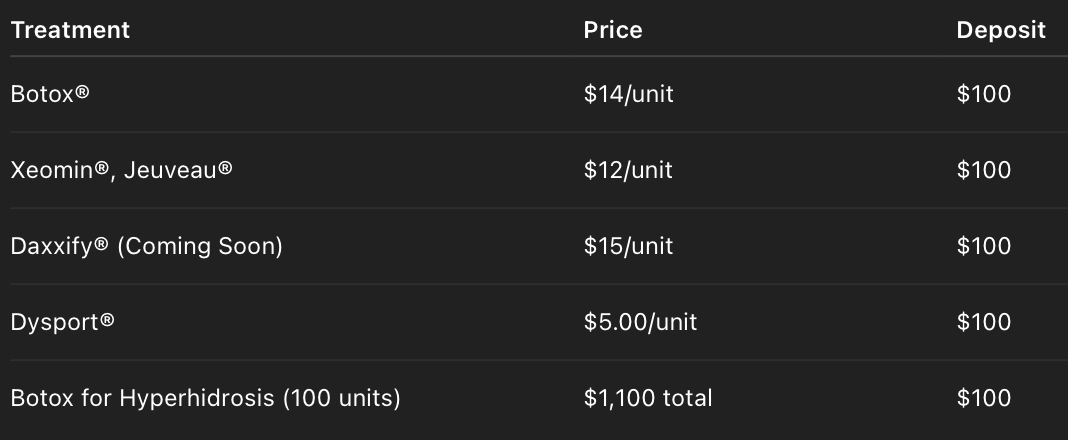Click the $1,100 total price

pos(648,398)
